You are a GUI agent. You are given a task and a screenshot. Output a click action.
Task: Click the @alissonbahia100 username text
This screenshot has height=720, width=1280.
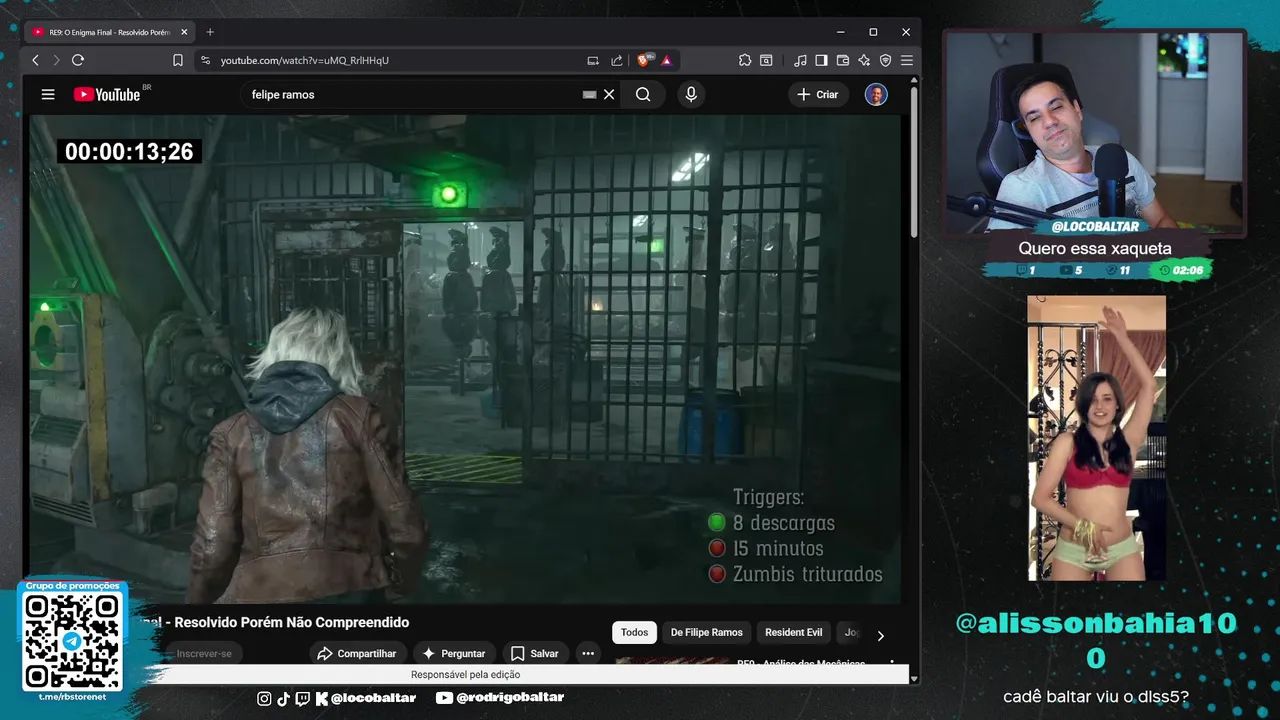coord(1096,640)
